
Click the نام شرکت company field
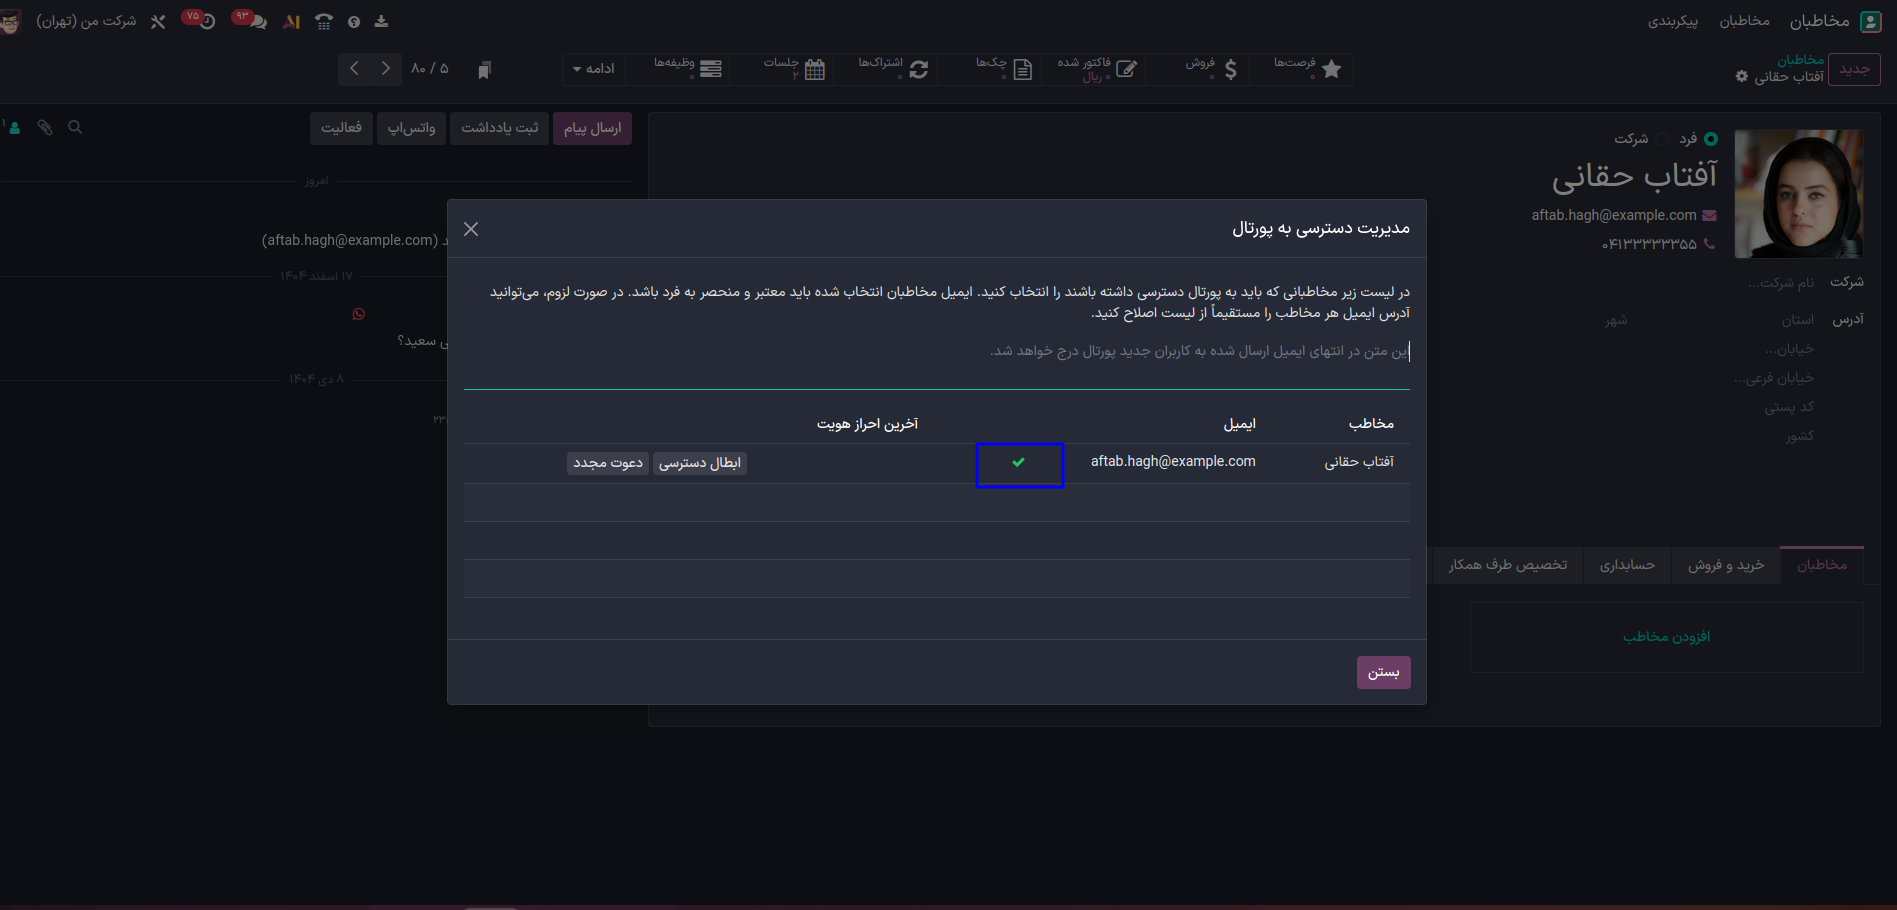(1780, 283)
